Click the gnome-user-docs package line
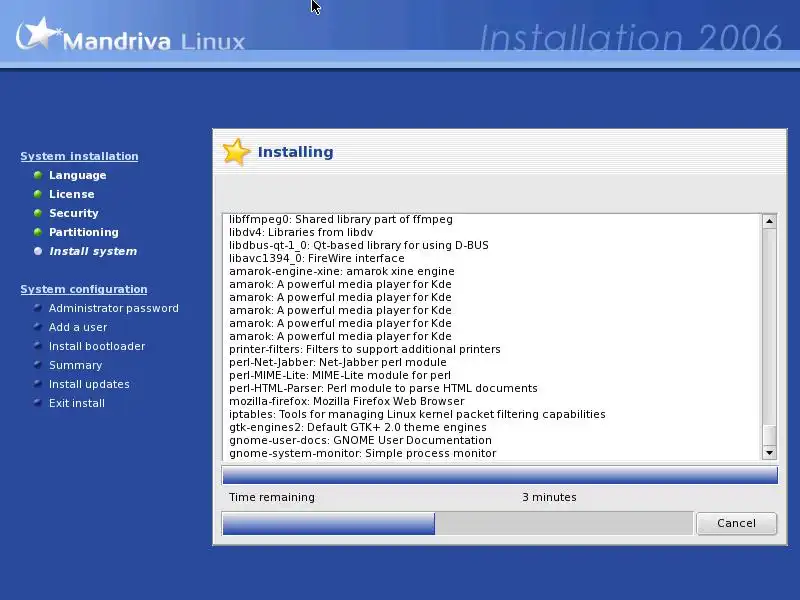Image resolution: width=800 pixels, height=600 pixels. (360, 440)
